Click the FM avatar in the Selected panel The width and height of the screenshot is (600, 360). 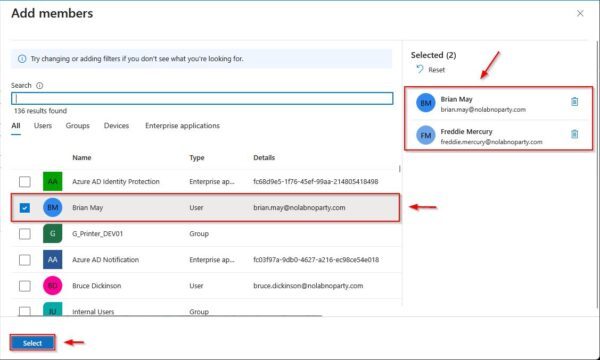pos(426,135)
